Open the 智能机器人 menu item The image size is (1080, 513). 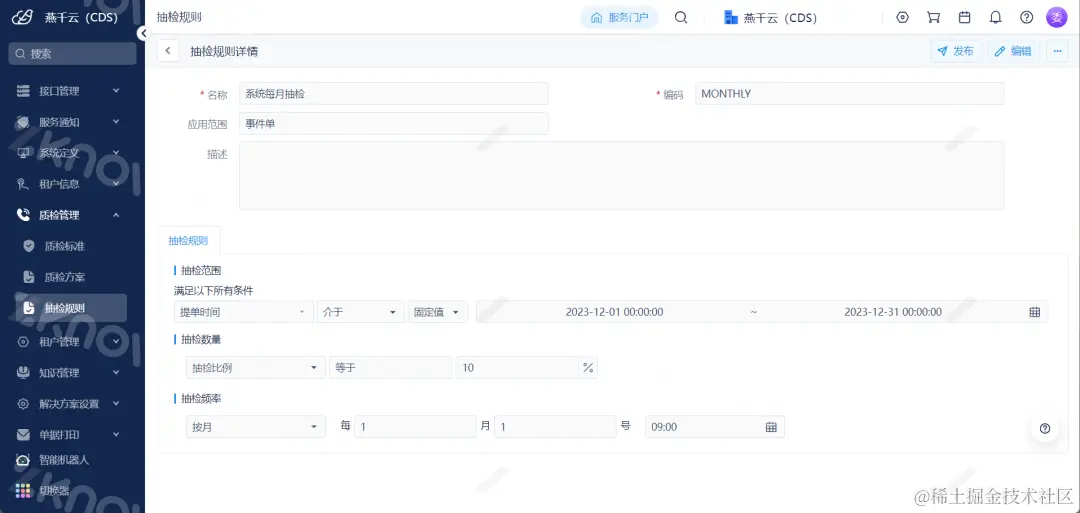63,459
